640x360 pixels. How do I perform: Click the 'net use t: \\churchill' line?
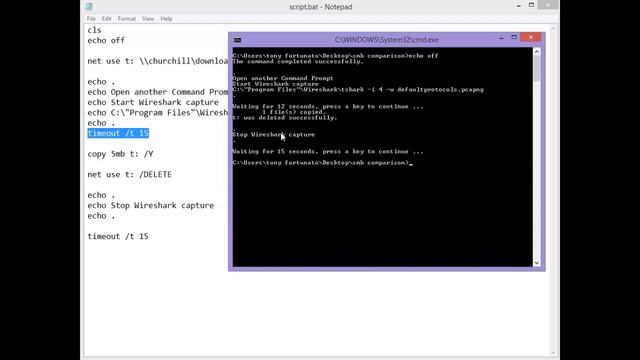coord(158,61)
